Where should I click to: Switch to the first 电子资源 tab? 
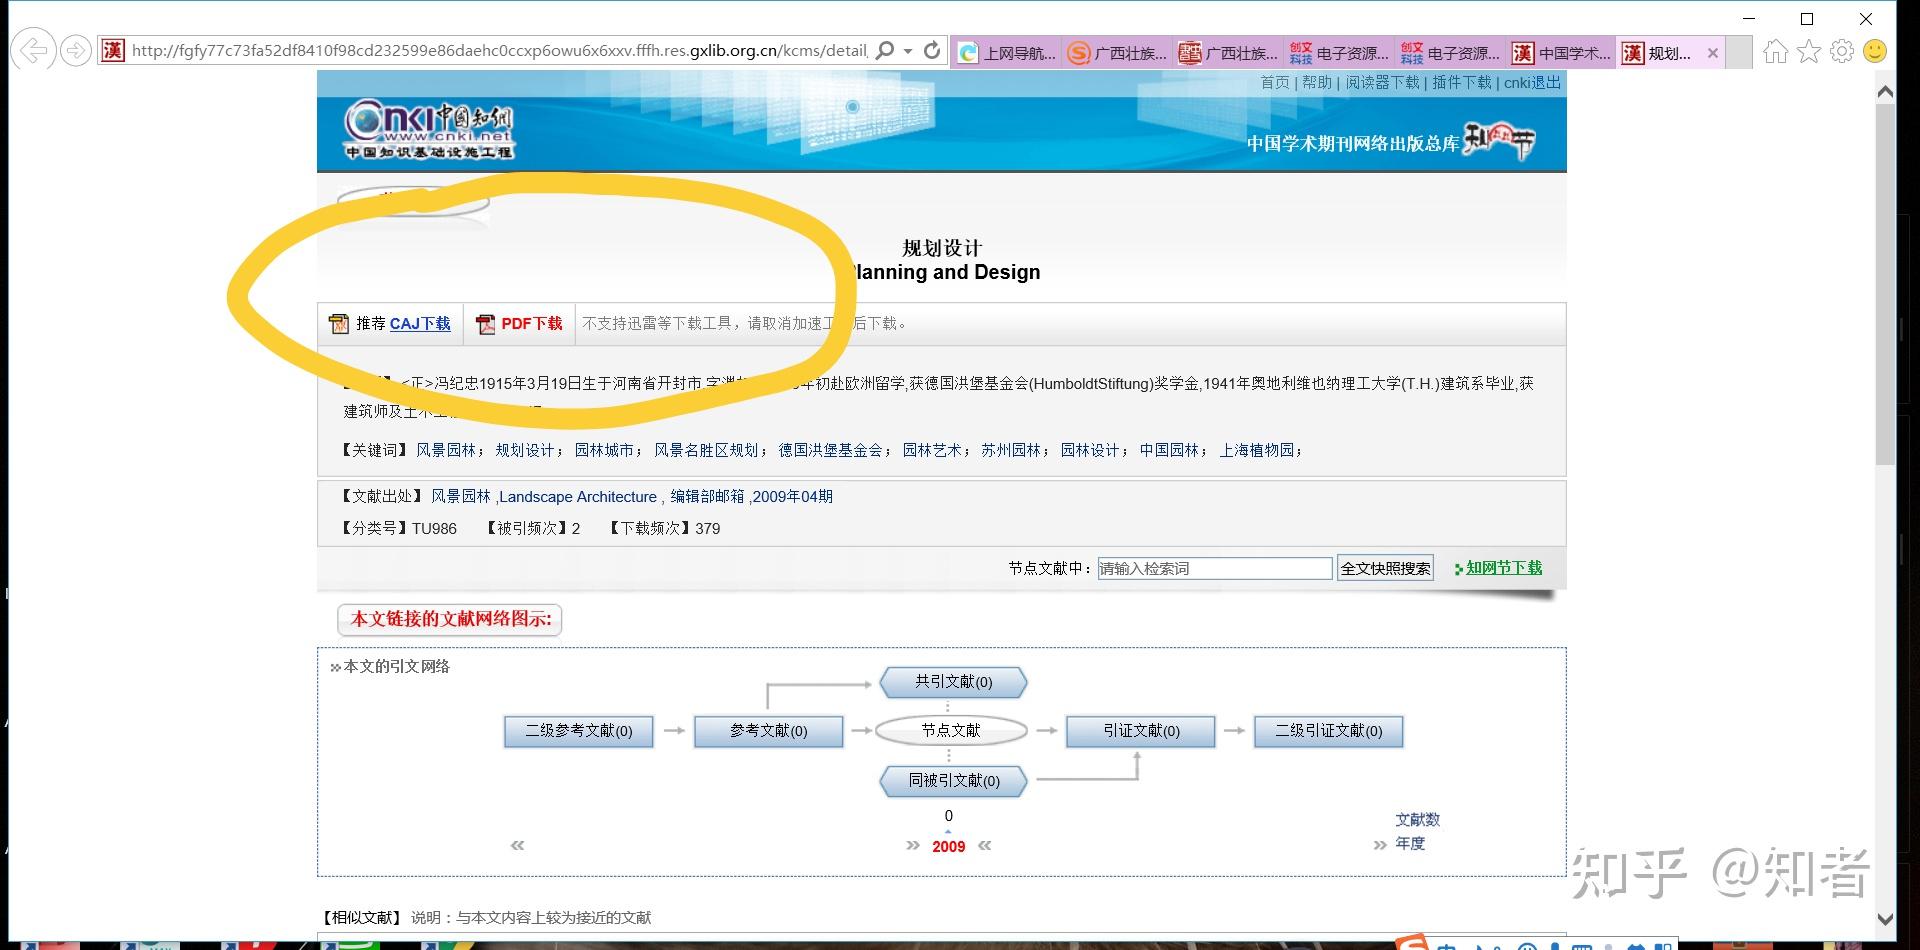1340,53
